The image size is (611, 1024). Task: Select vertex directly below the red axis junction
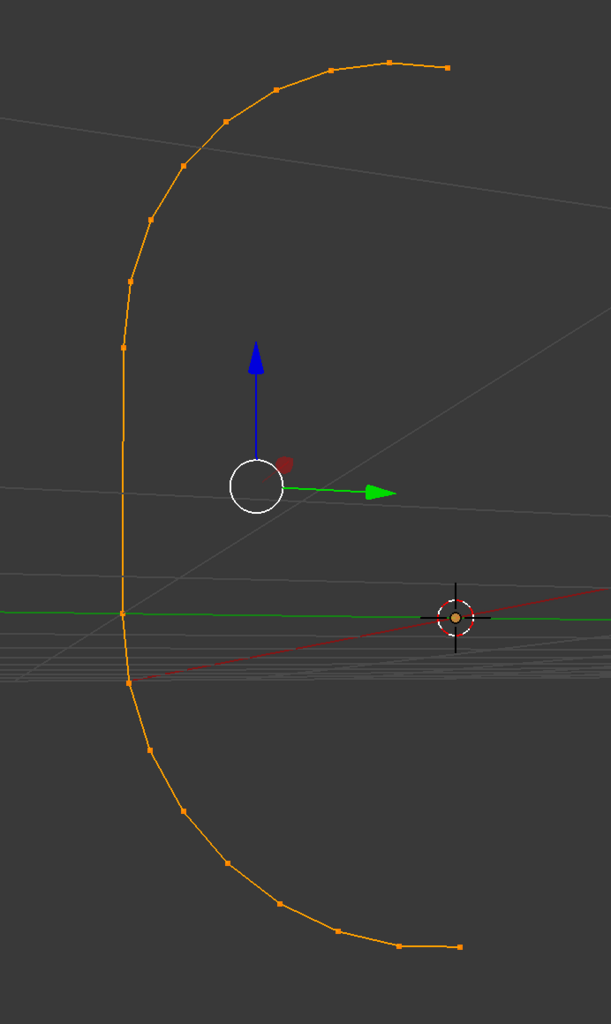coord(149,750)
